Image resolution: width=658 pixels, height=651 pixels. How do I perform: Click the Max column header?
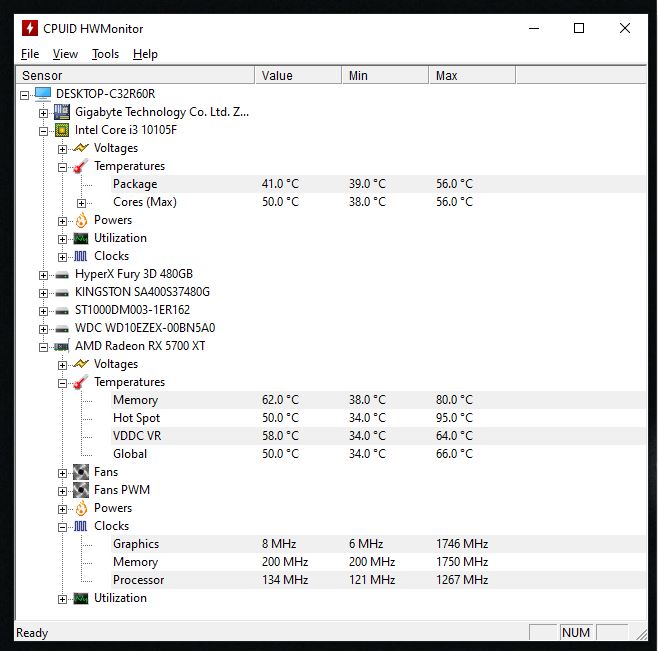click(x=472, y=76)
